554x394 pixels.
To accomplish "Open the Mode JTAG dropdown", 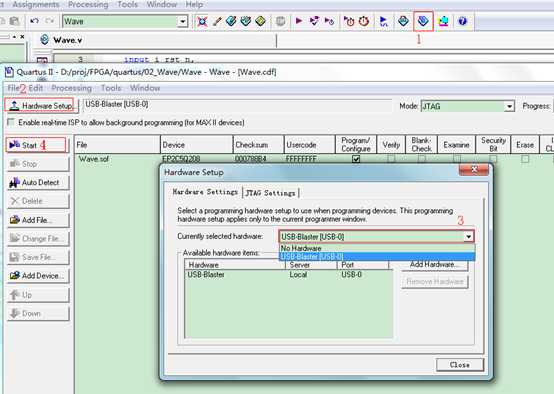I will [x=509, y=106].
